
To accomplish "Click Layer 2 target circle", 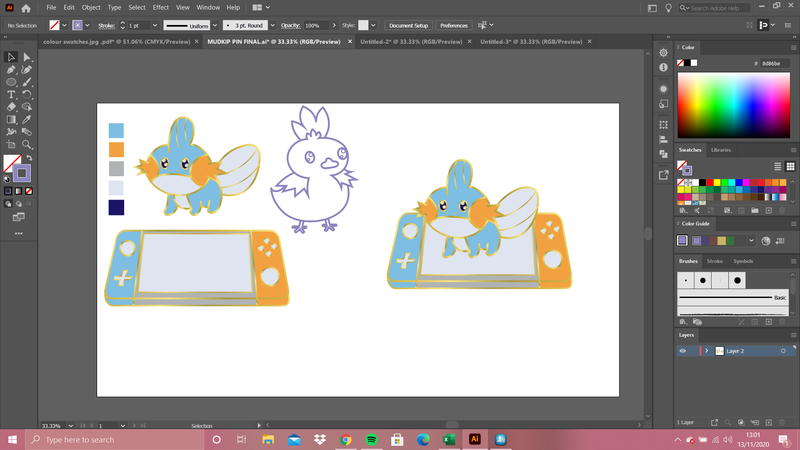I will click(783, 351).
